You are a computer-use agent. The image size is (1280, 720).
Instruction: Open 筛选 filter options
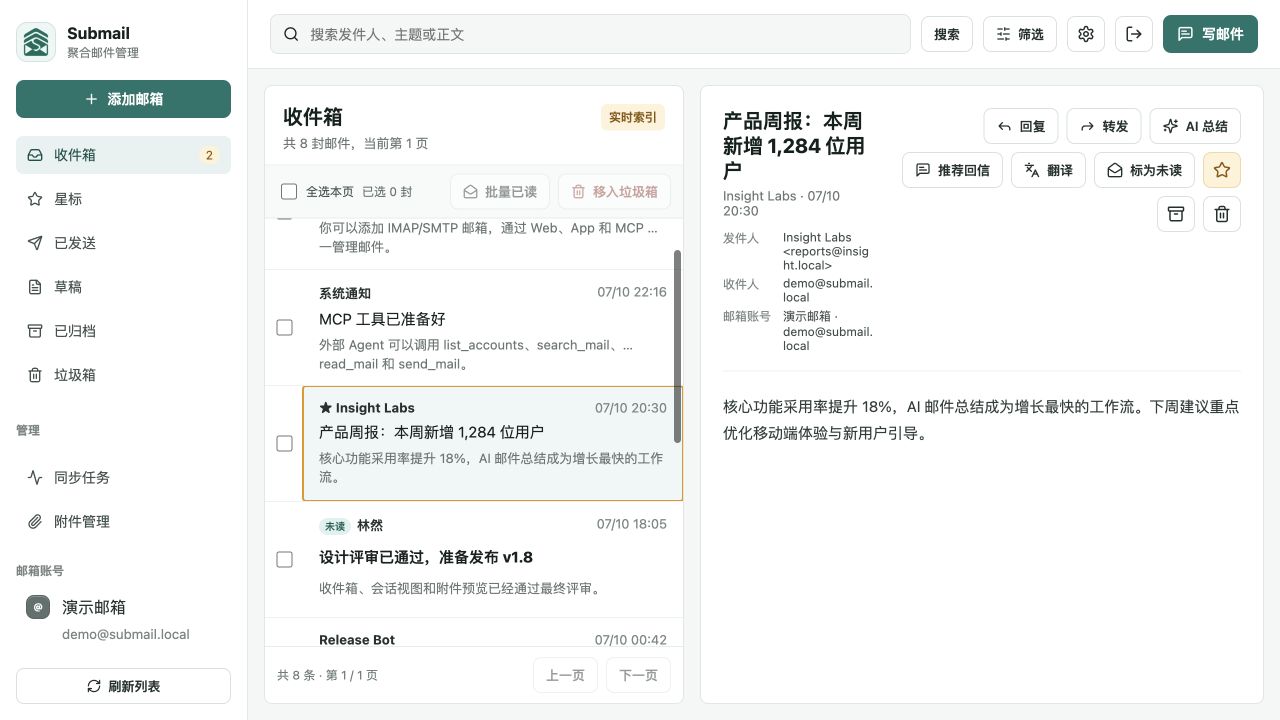(1020, 34)
